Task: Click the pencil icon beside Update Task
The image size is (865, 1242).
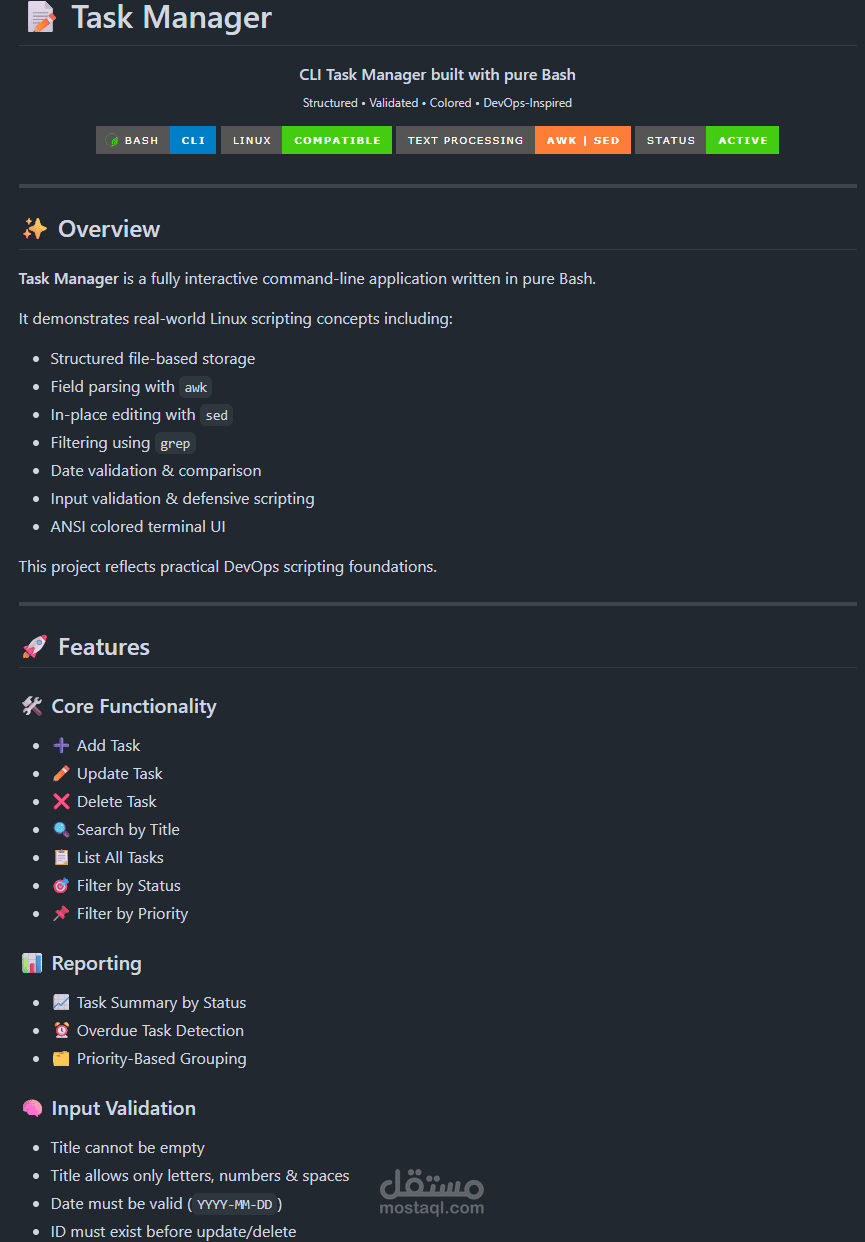Action: tap(61, 773)
